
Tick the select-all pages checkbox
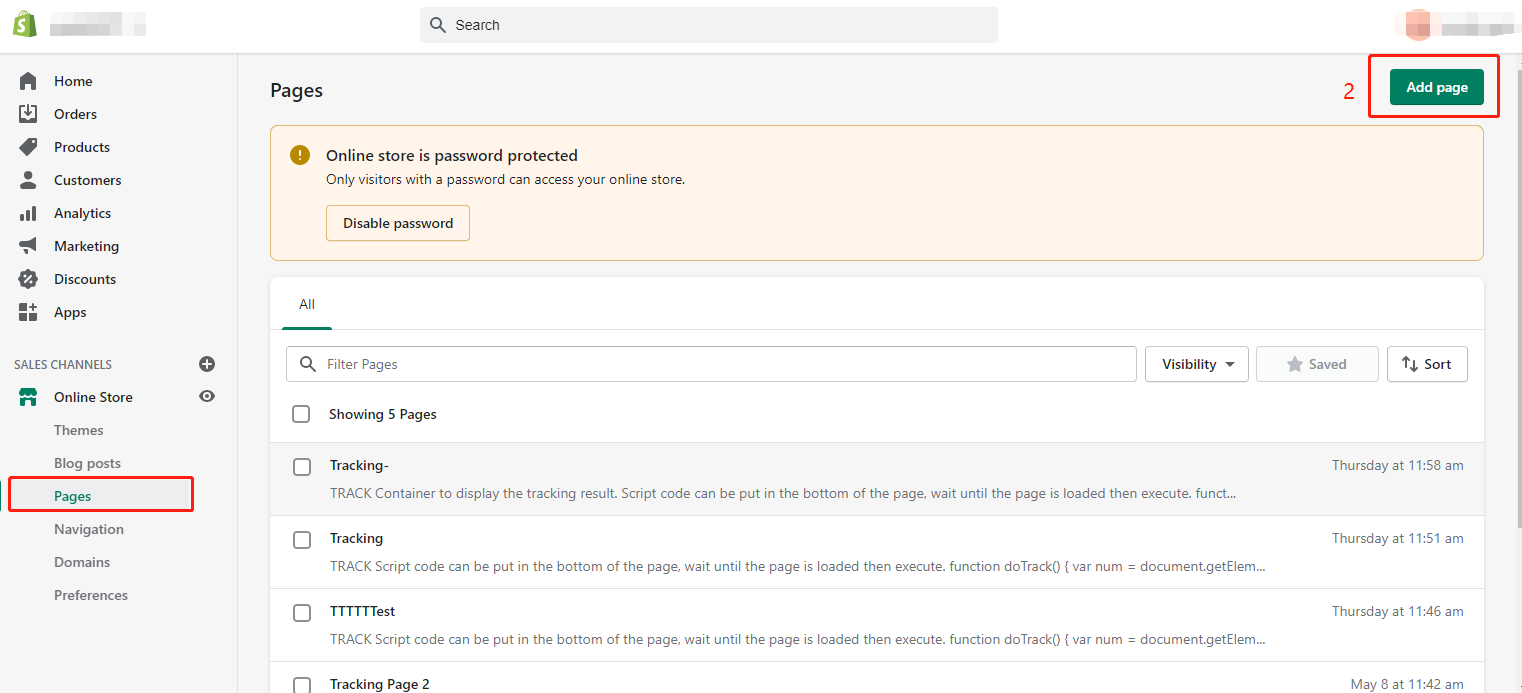coord(301,414)
